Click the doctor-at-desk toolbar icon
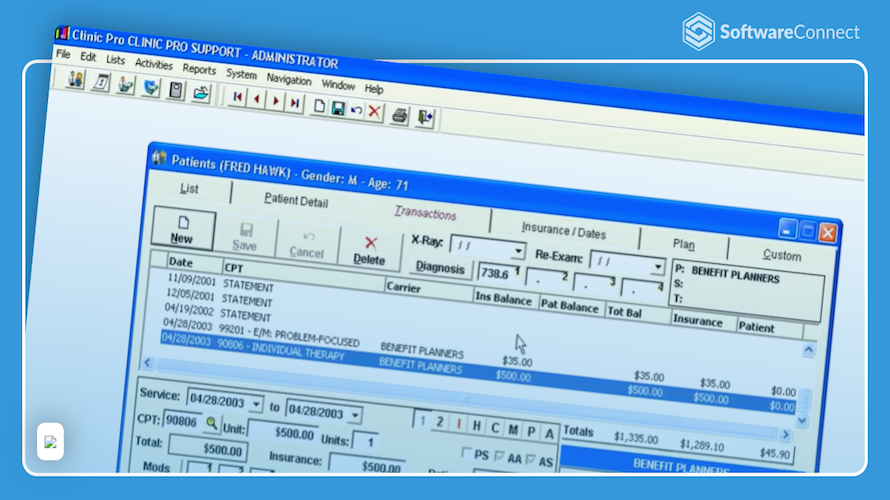 point(125,86)
